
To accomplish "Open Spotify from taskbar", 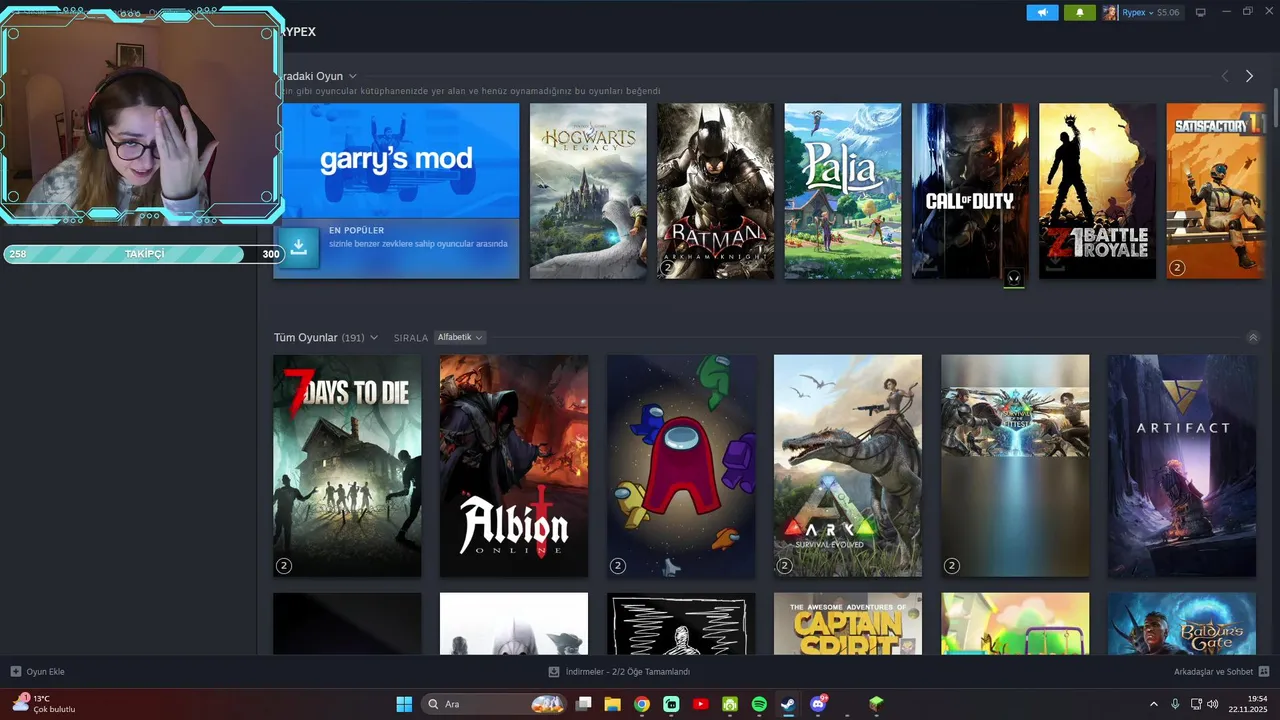I will point(759,704).
